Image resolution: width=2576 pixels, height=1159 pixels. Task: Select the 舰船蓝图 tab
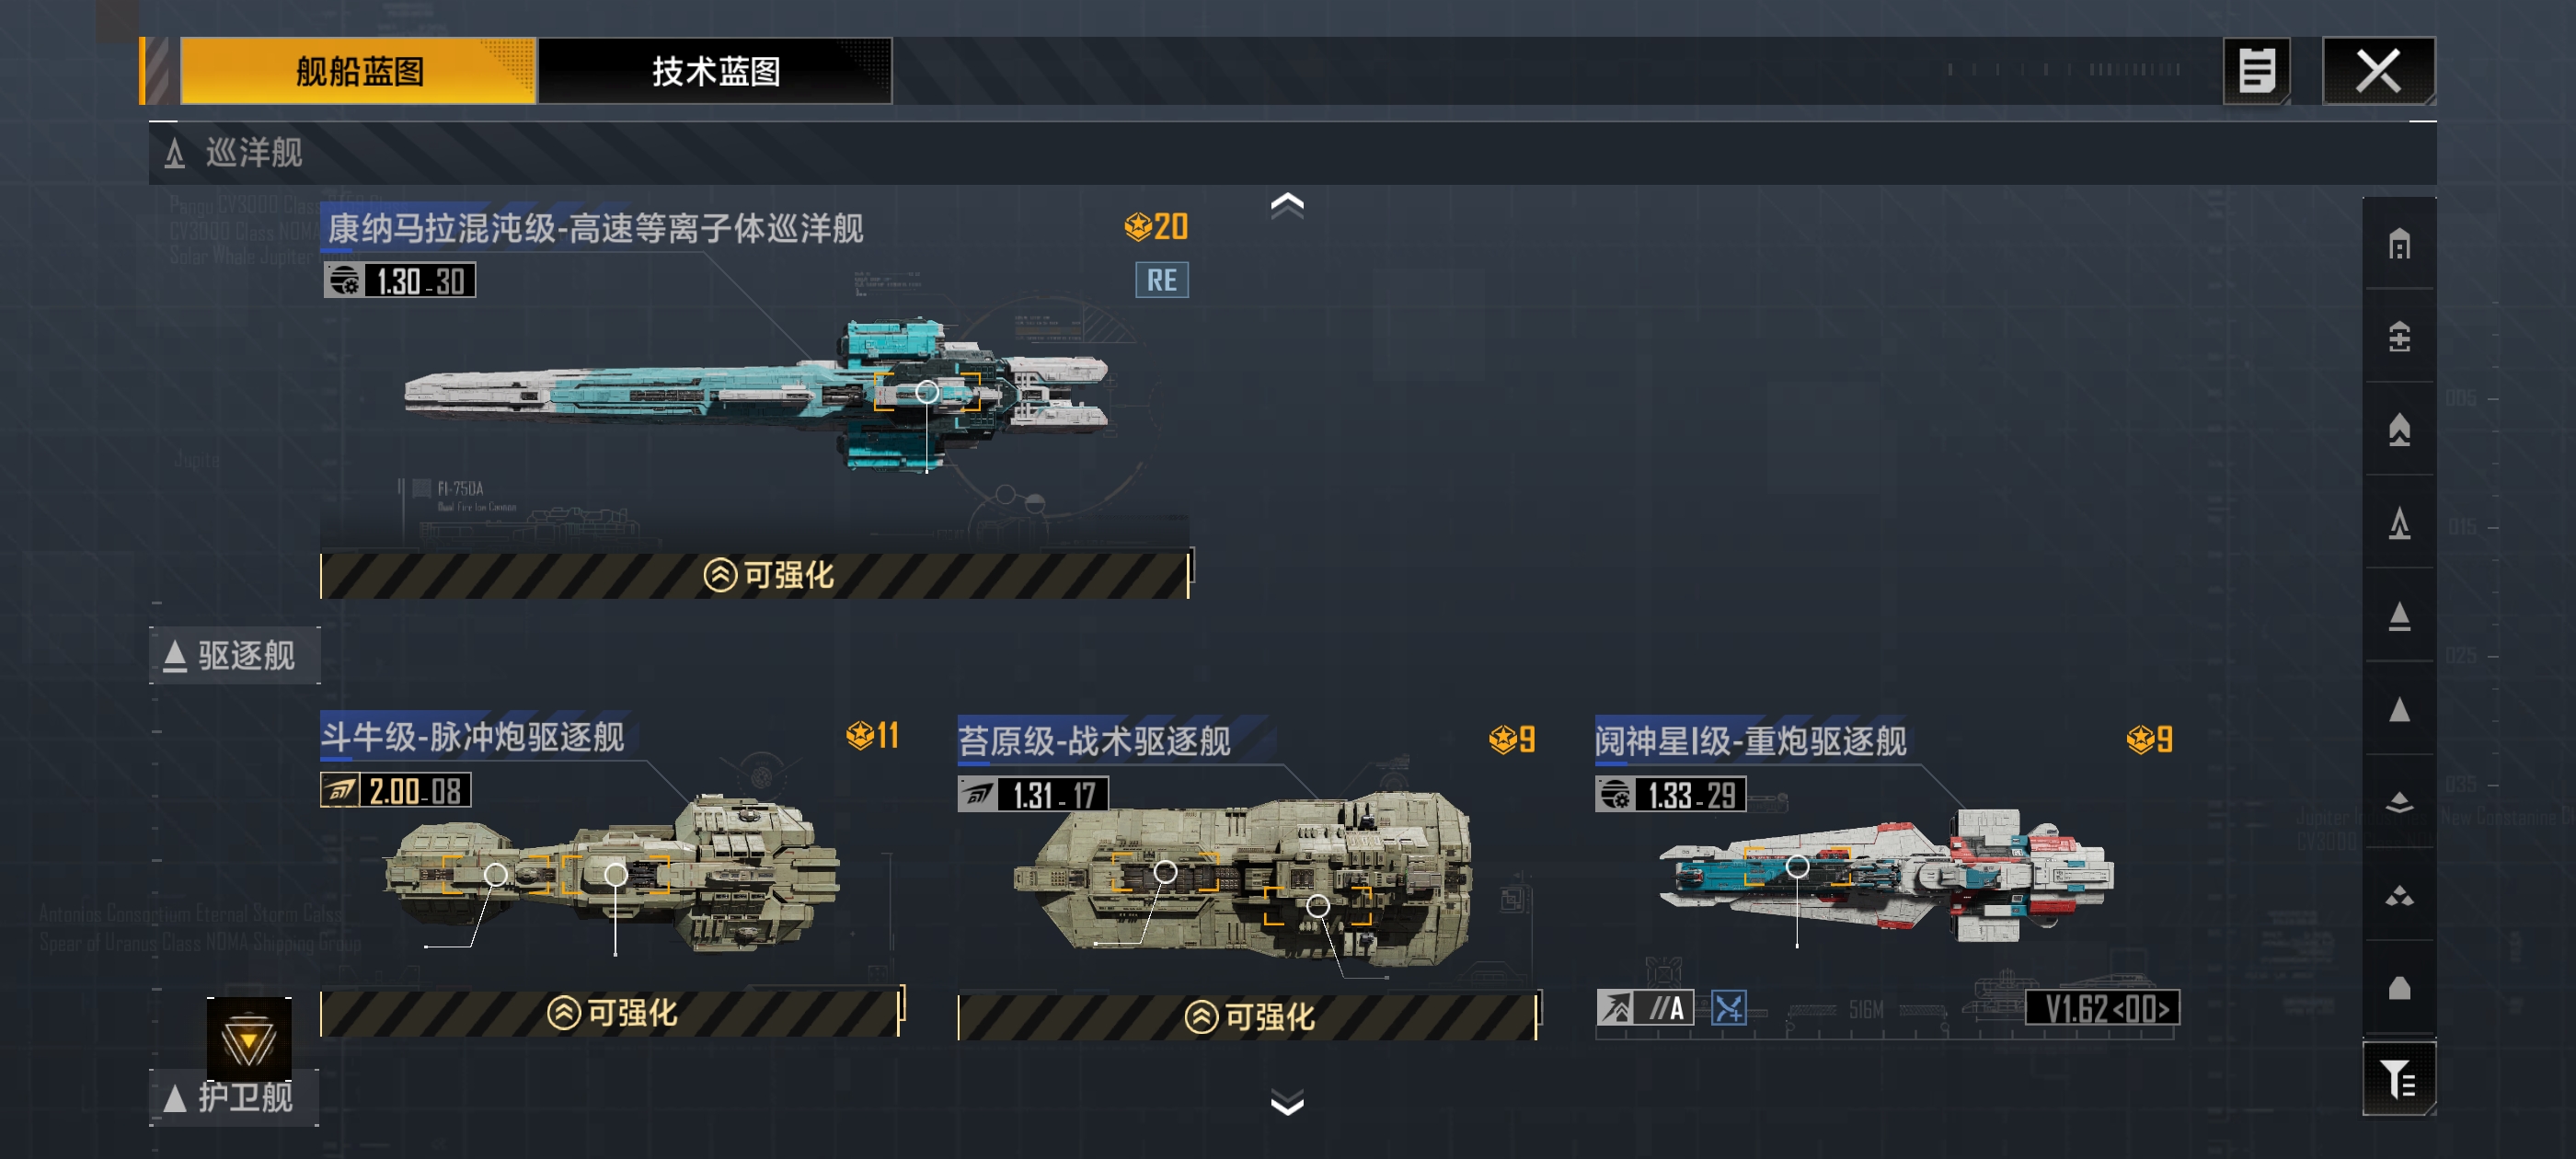[359, 71]
